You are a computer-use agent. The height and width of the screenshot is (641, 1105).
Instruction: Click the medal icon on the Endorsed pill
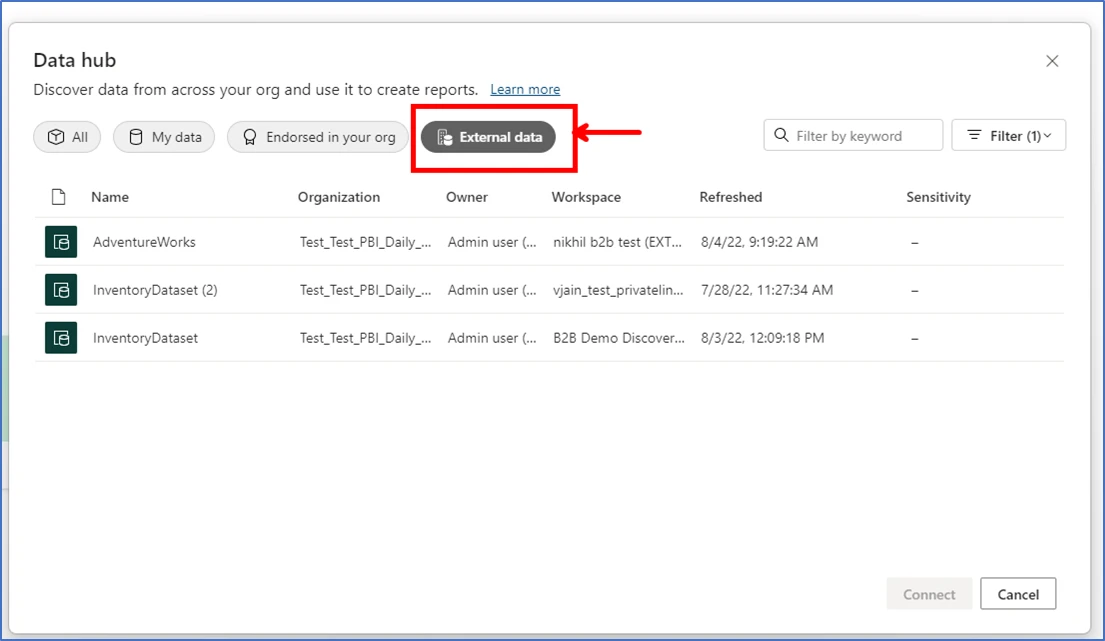pos(249,136)
